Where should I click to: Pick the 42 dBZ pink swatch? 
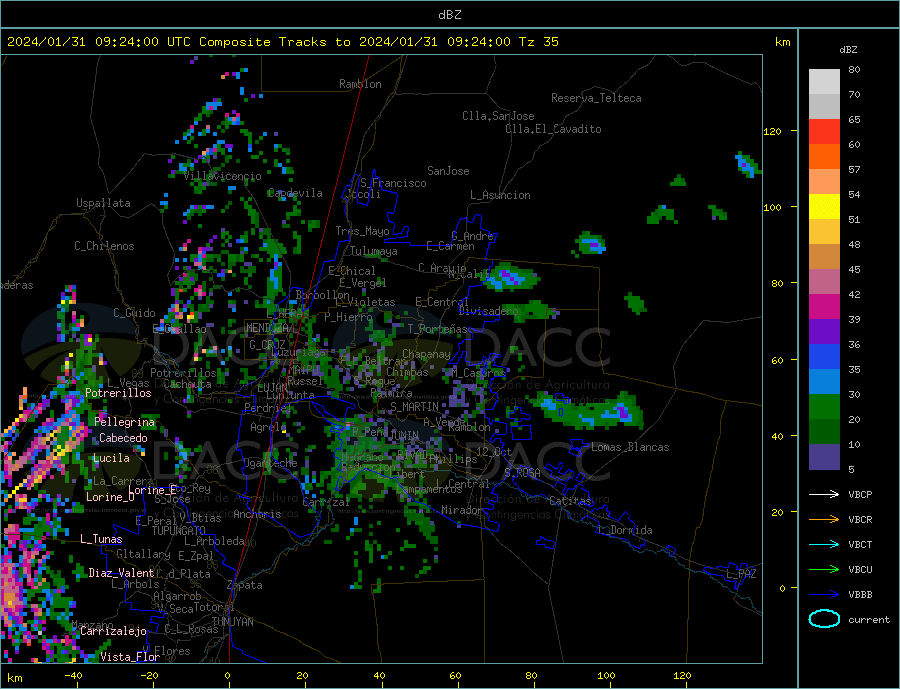pyautogui.click(x=824, y=281)
